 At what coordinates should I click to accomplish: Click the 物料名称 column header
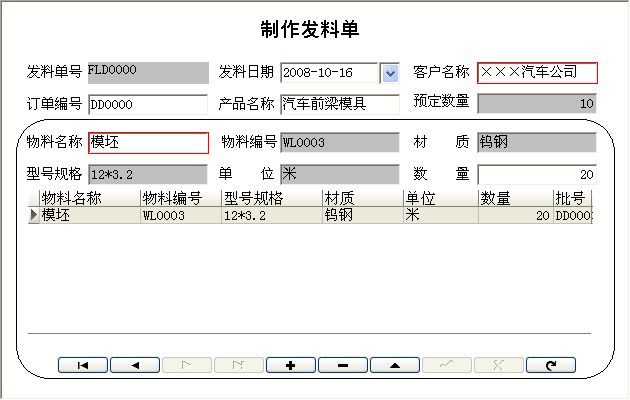click(x=90, y=198)
